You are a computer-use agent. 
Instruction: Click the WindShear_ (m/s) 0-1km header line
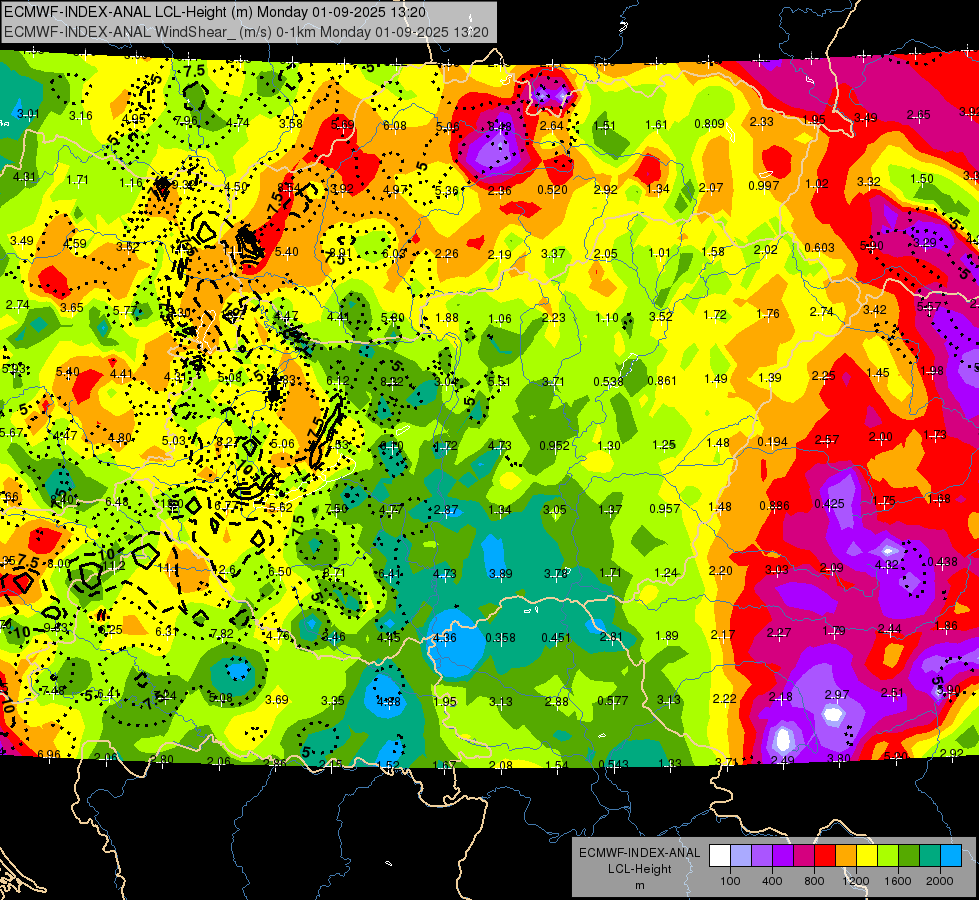point(246,32)
